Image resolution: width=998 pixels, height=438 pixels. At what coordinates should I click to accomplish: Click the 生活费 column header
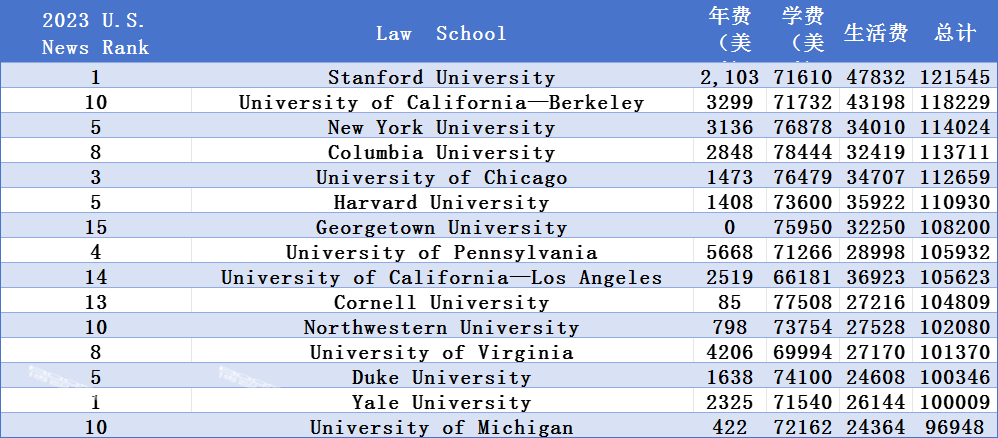pyautogui.click(x=876, y=33)
